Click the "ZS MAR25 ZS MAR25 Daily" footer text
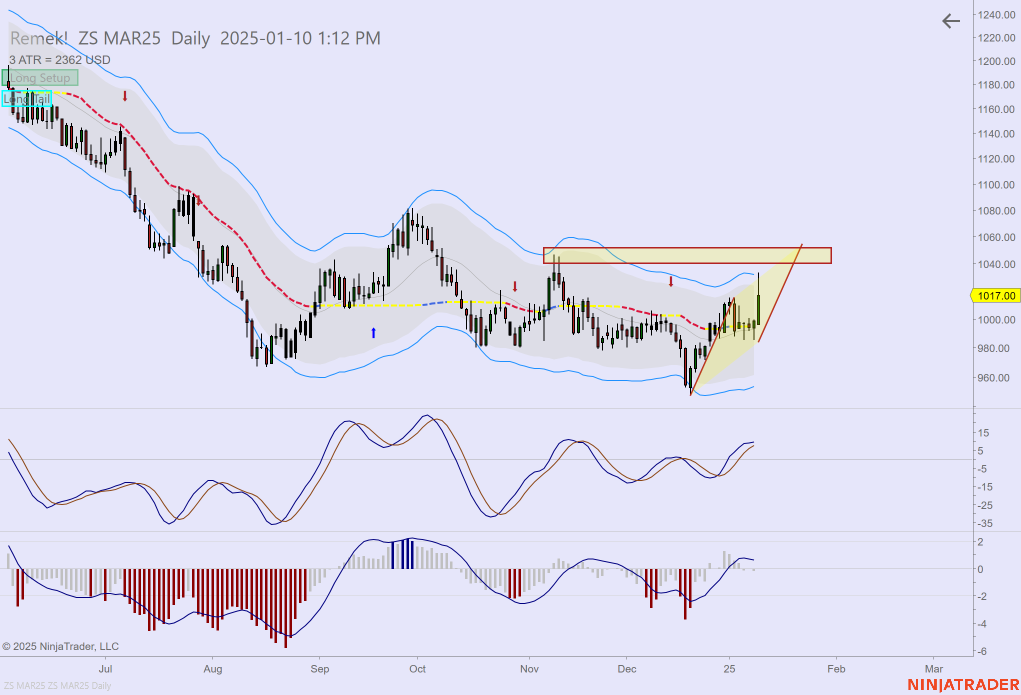 (x=57, y=685)
